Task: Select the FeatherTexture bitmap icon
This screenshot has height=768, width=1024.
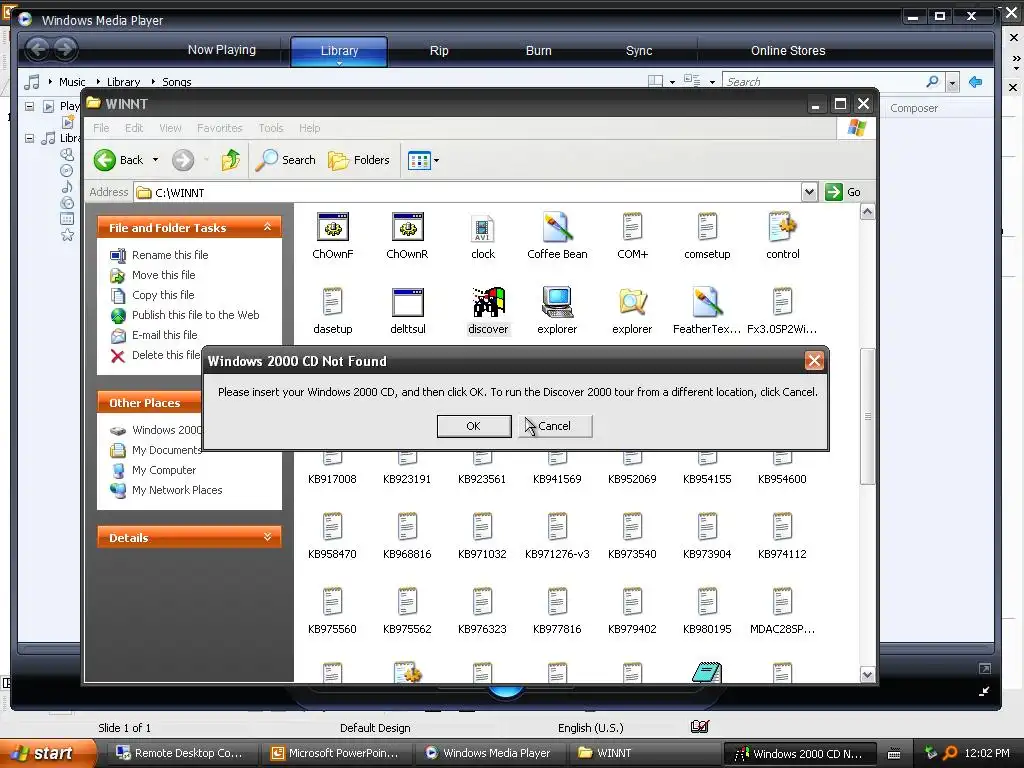Action: [x=707, y=302]
